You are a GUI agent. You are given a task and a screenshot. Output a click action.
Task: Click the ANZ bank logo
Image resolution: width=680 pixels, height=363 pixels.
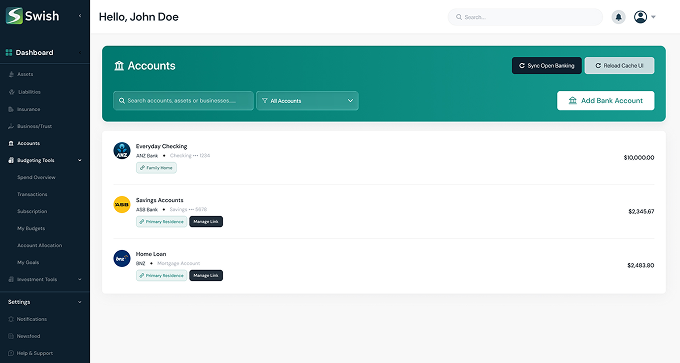[x=122, y=150]
